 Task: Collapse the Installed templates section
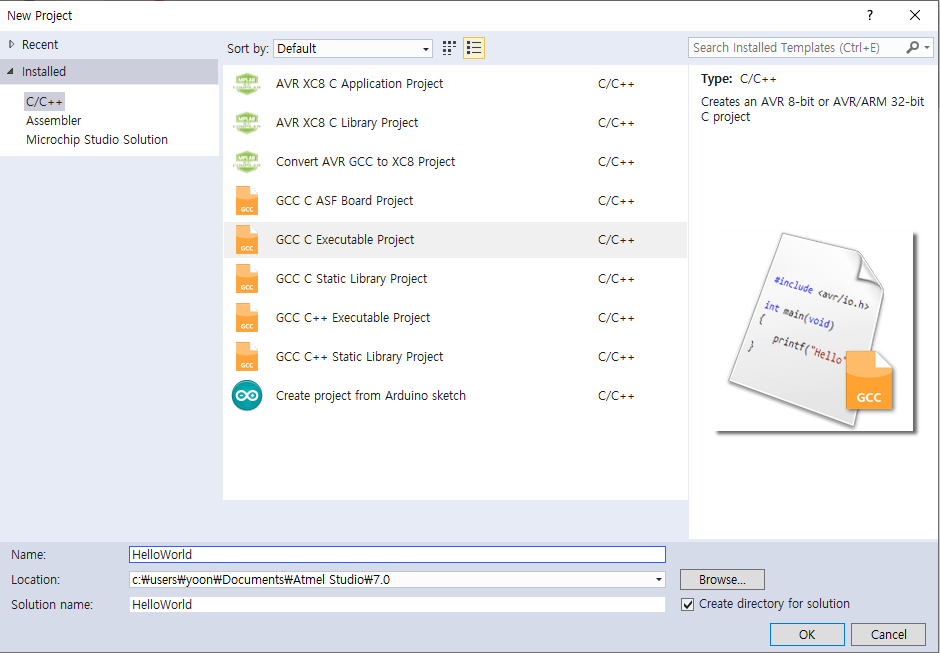[11, 71]
